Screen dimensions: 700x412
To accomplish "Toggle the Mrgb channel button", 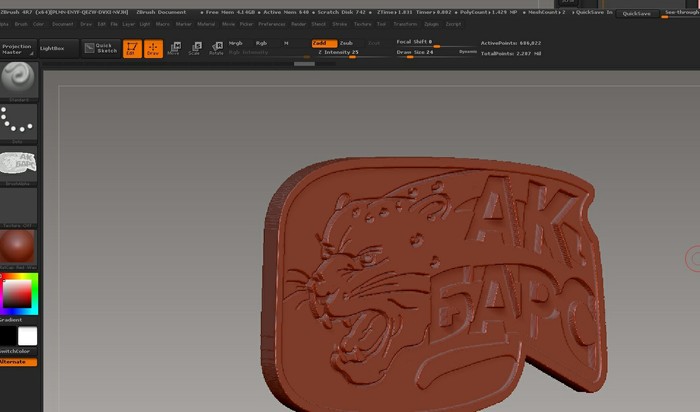I will click(236, 43).
